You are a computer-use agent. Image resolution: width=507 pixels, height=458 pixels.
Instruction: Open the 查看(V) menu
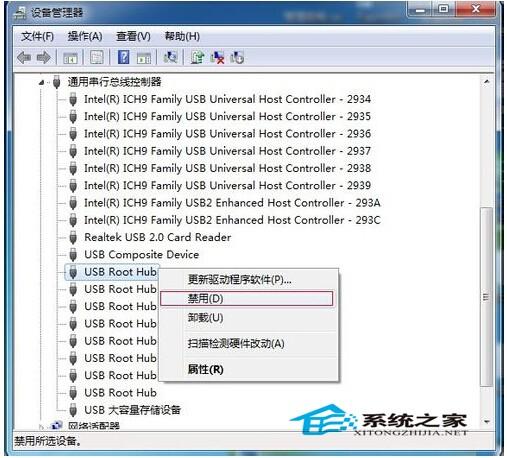coord(133,36)
